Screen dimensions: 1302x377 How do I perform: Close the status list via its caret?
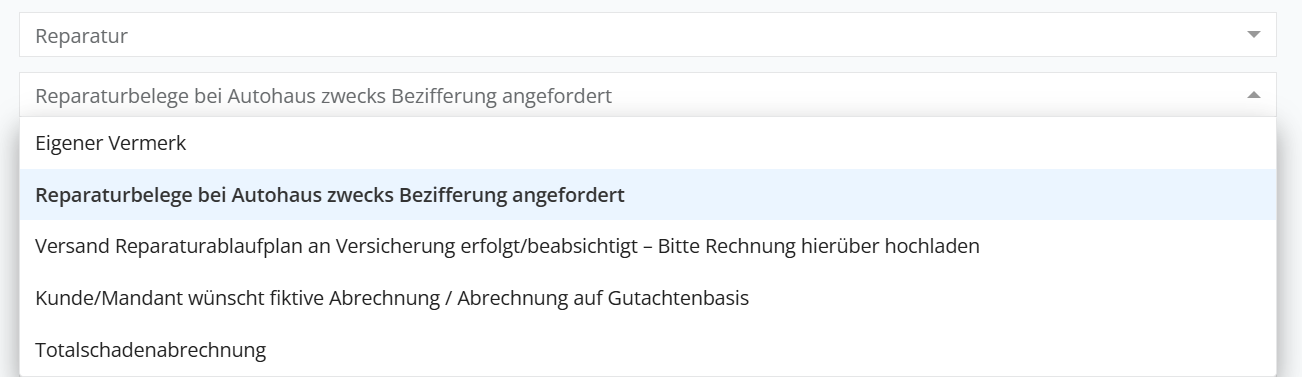1254,95
